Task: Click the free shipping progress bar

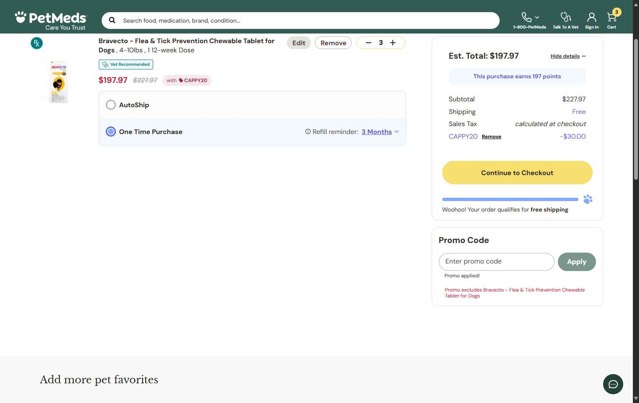Action: (x=510, y=199)
